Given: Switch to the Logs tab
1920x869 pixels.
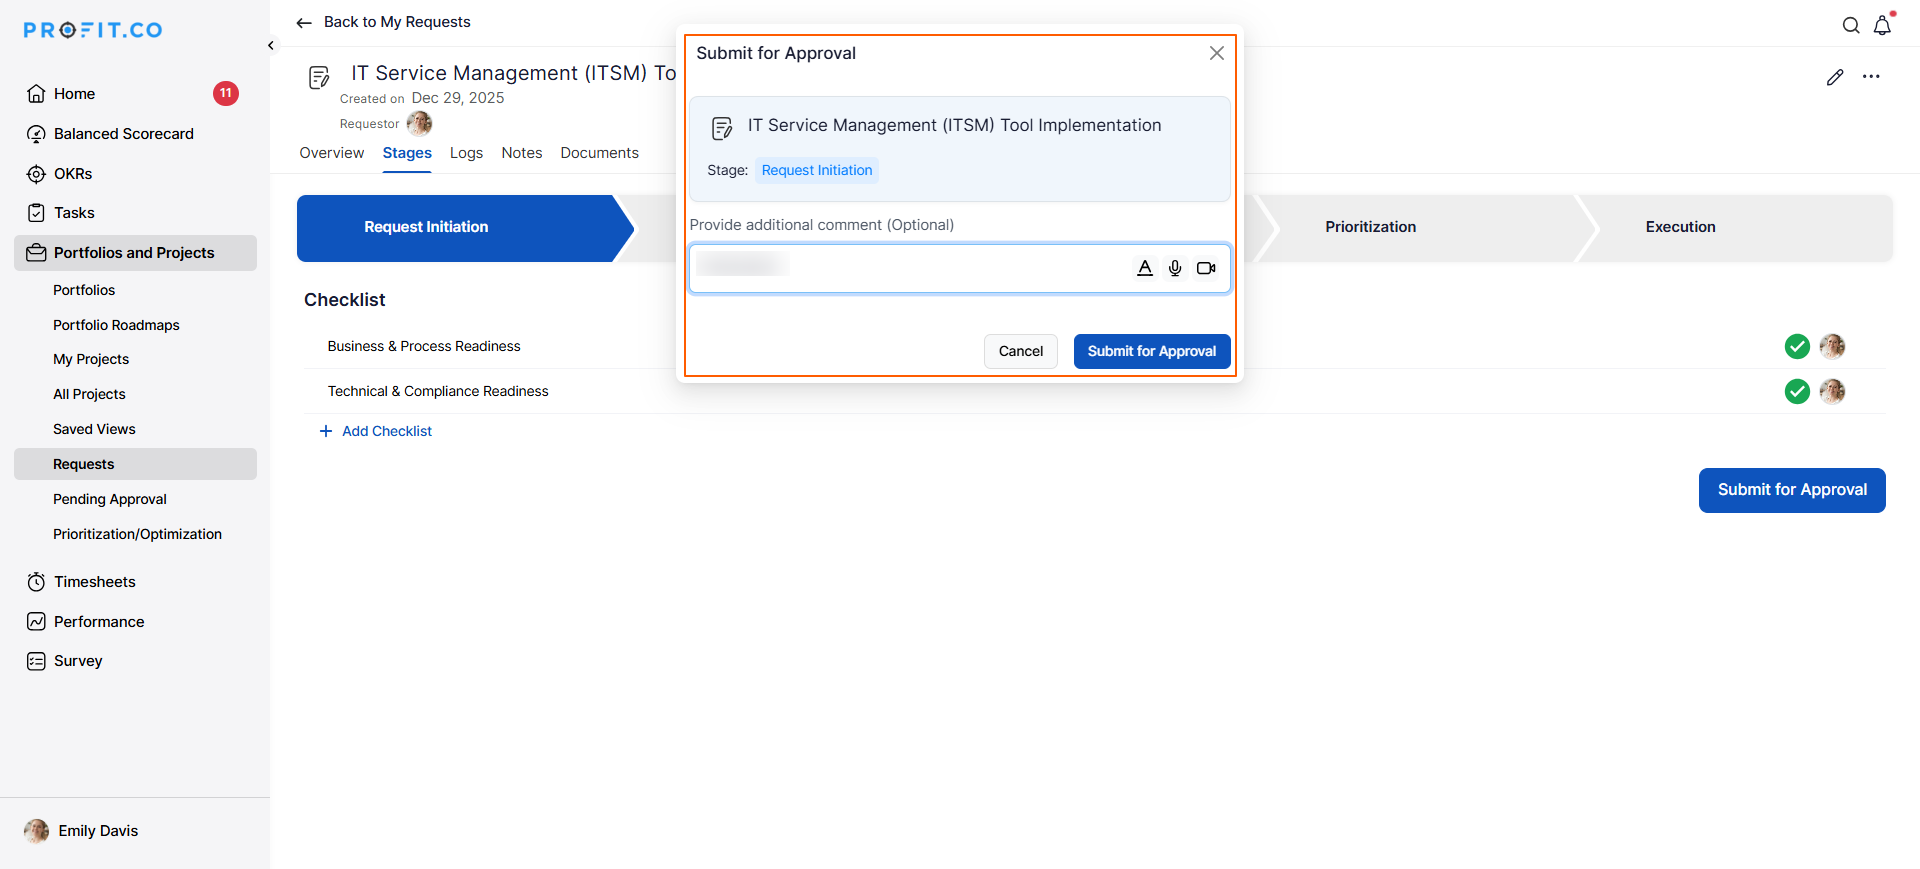Looking at the screenshot, I should (x=466, y=153).
